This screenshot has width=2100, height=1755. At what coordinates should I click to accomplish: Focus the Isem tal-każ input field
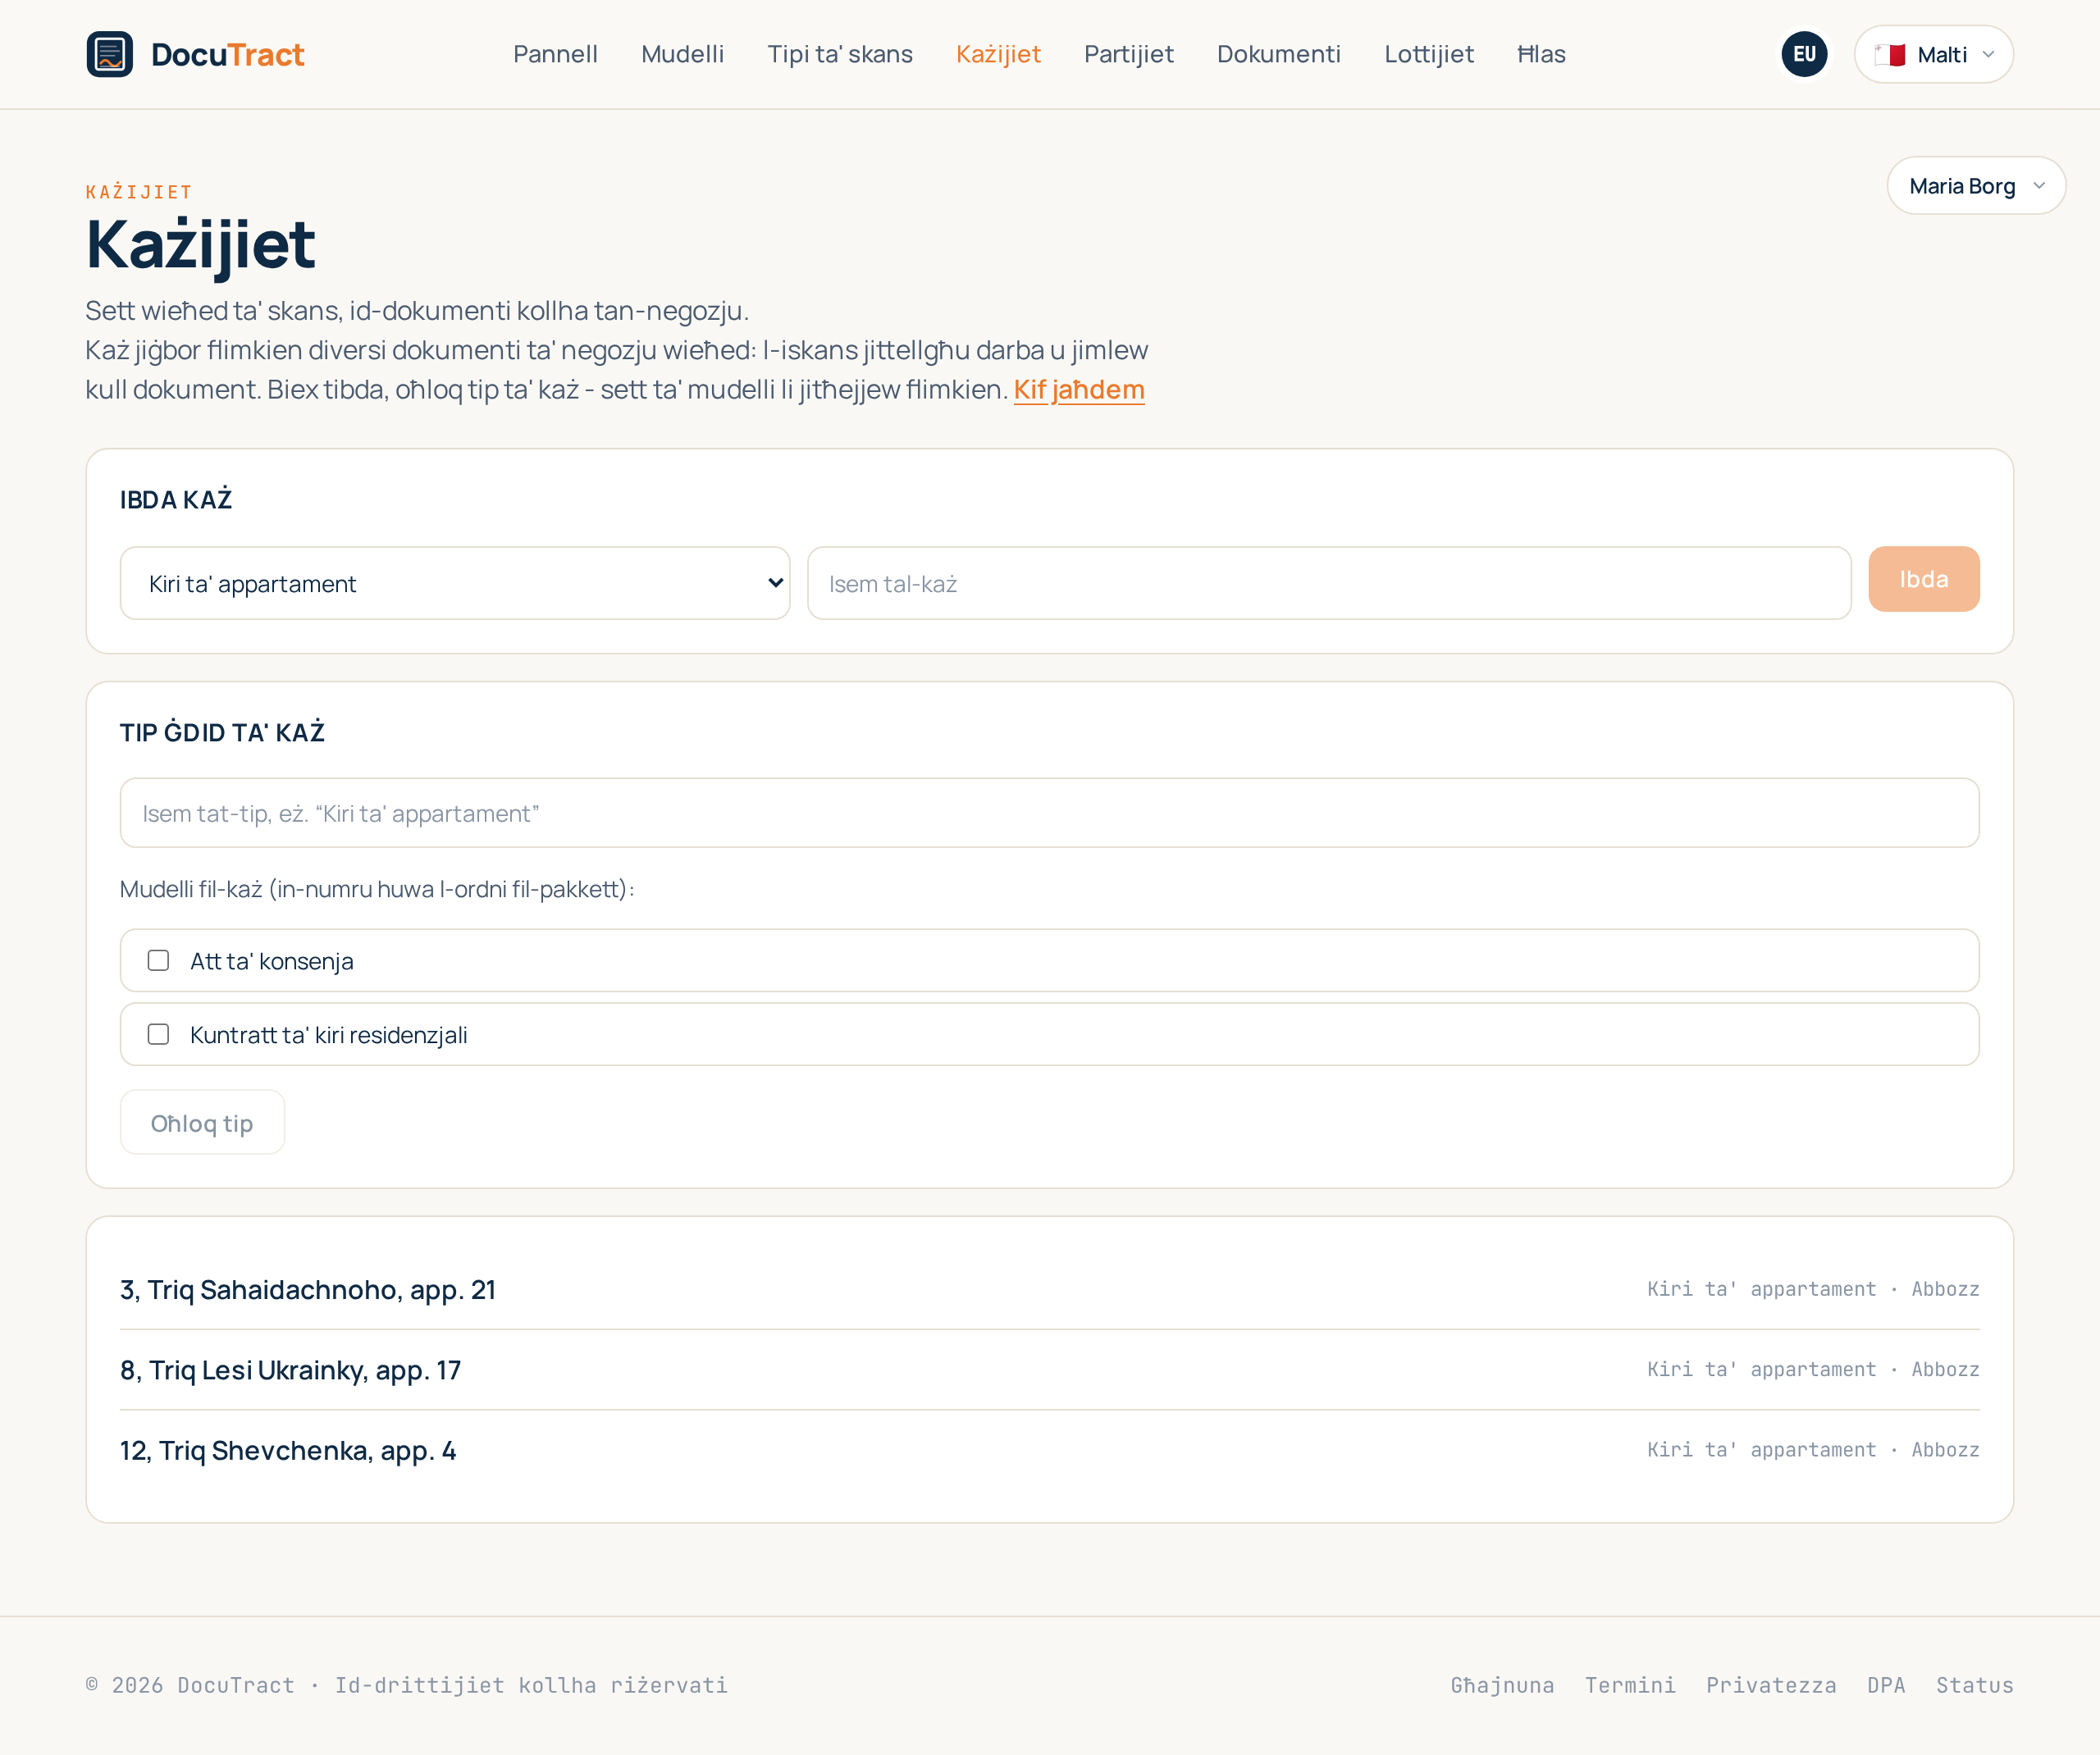click(1329, 583)
